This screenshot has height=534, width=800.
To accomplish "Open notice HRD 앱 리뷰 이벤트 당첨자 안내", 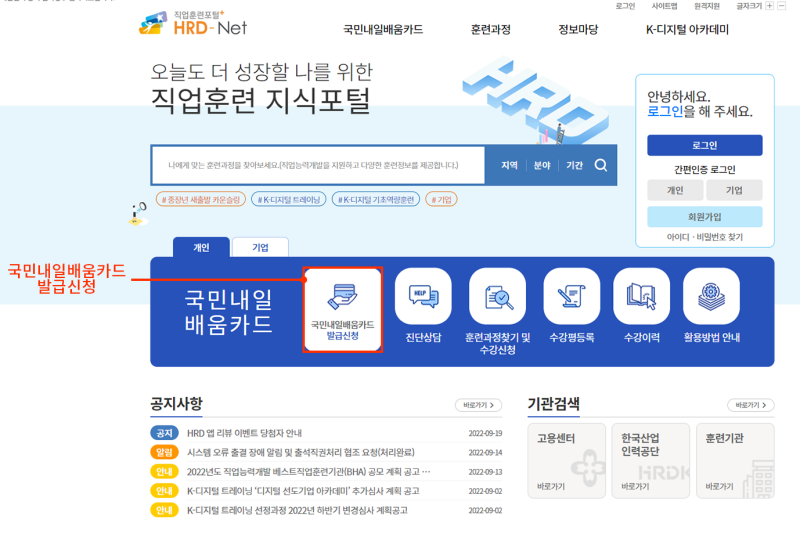I will click(x=244, y=433).
